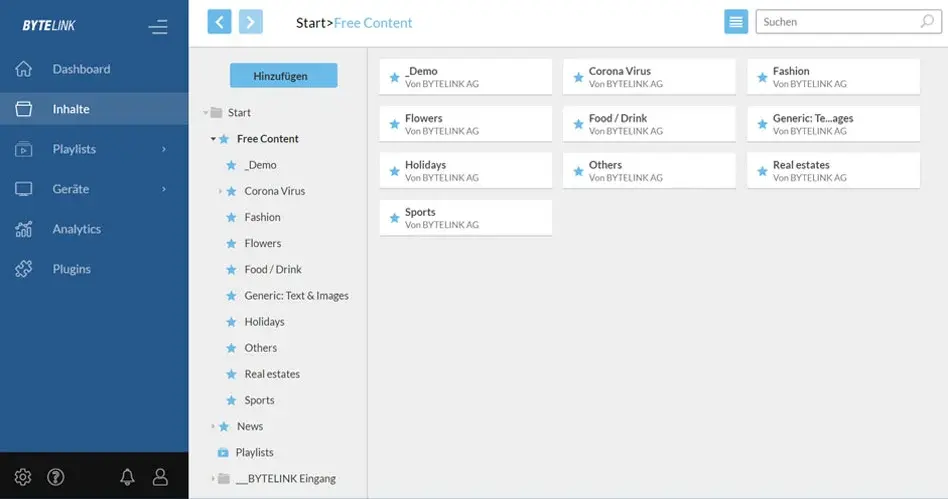Click the star icon on the Fashion card
Screen dimensions: 948x499
point(762,77)
